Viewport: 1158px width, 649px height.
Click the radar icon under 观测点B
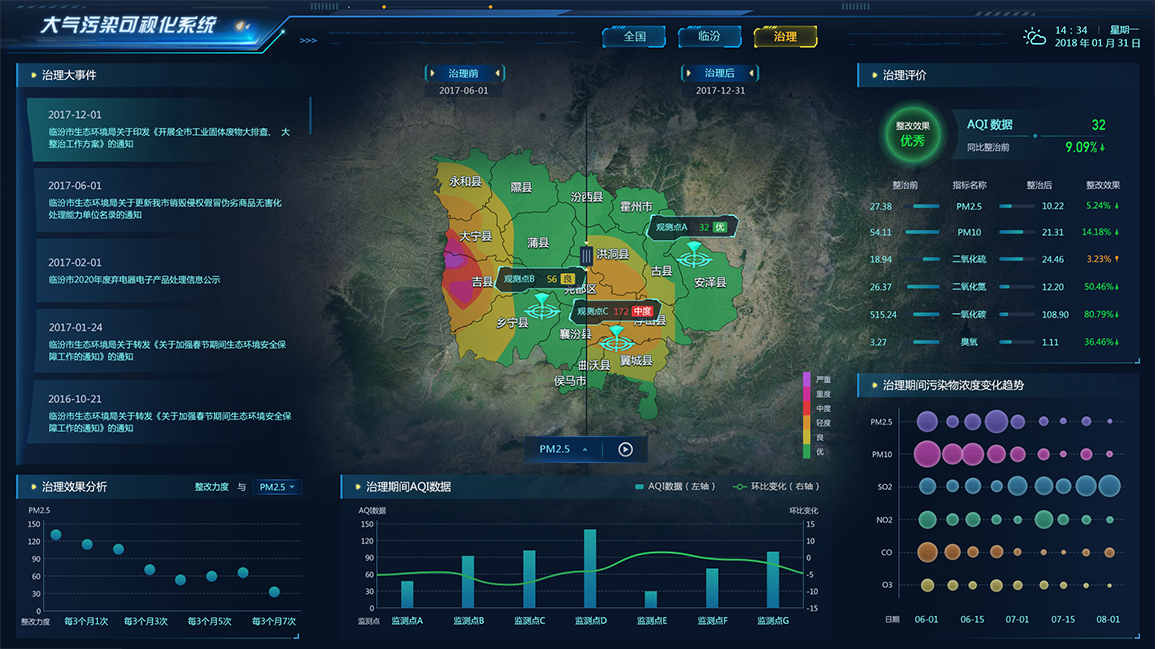coord(541,306)
